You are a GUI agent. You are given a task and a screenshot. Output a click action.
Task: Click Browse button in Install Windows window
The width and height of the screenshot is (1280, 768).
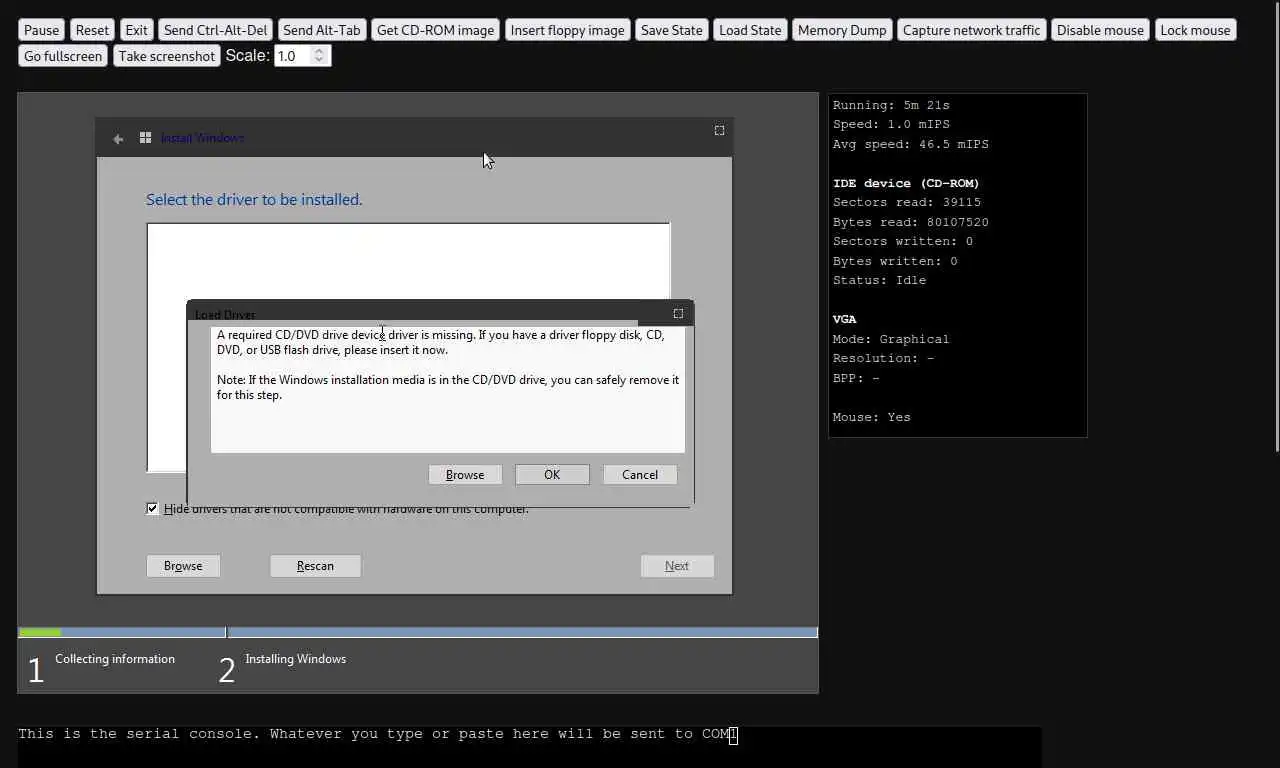[183, 566]
